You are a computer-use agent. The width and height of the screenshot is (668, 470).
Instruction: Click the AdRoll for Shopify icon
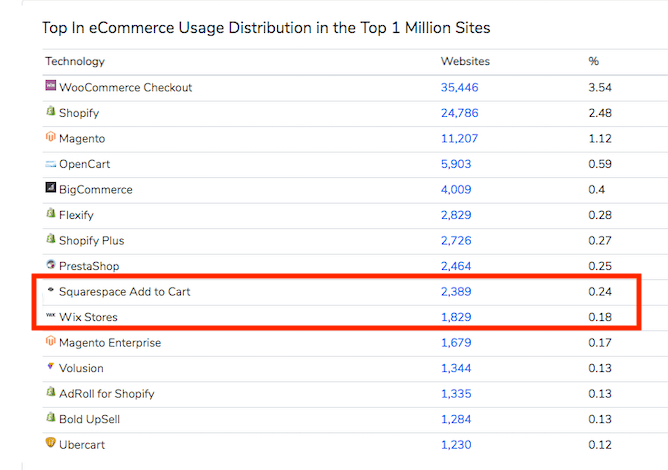tap(51, 391)
